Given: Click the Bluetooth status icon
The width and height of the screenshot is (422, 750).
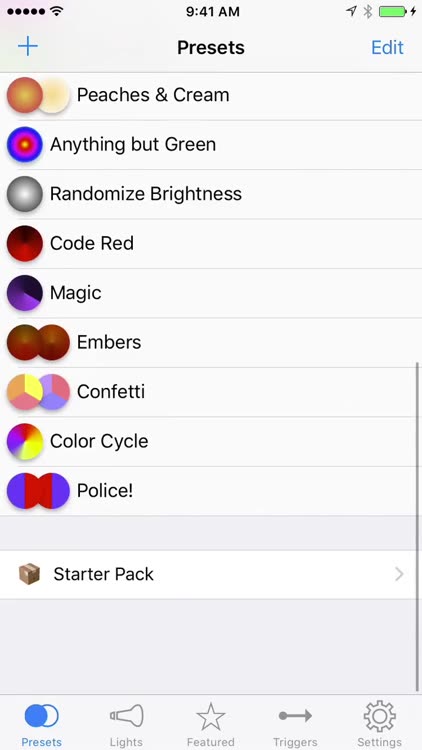Looking at the screenshot, I should pyautogui.click(x=367, y=12).
